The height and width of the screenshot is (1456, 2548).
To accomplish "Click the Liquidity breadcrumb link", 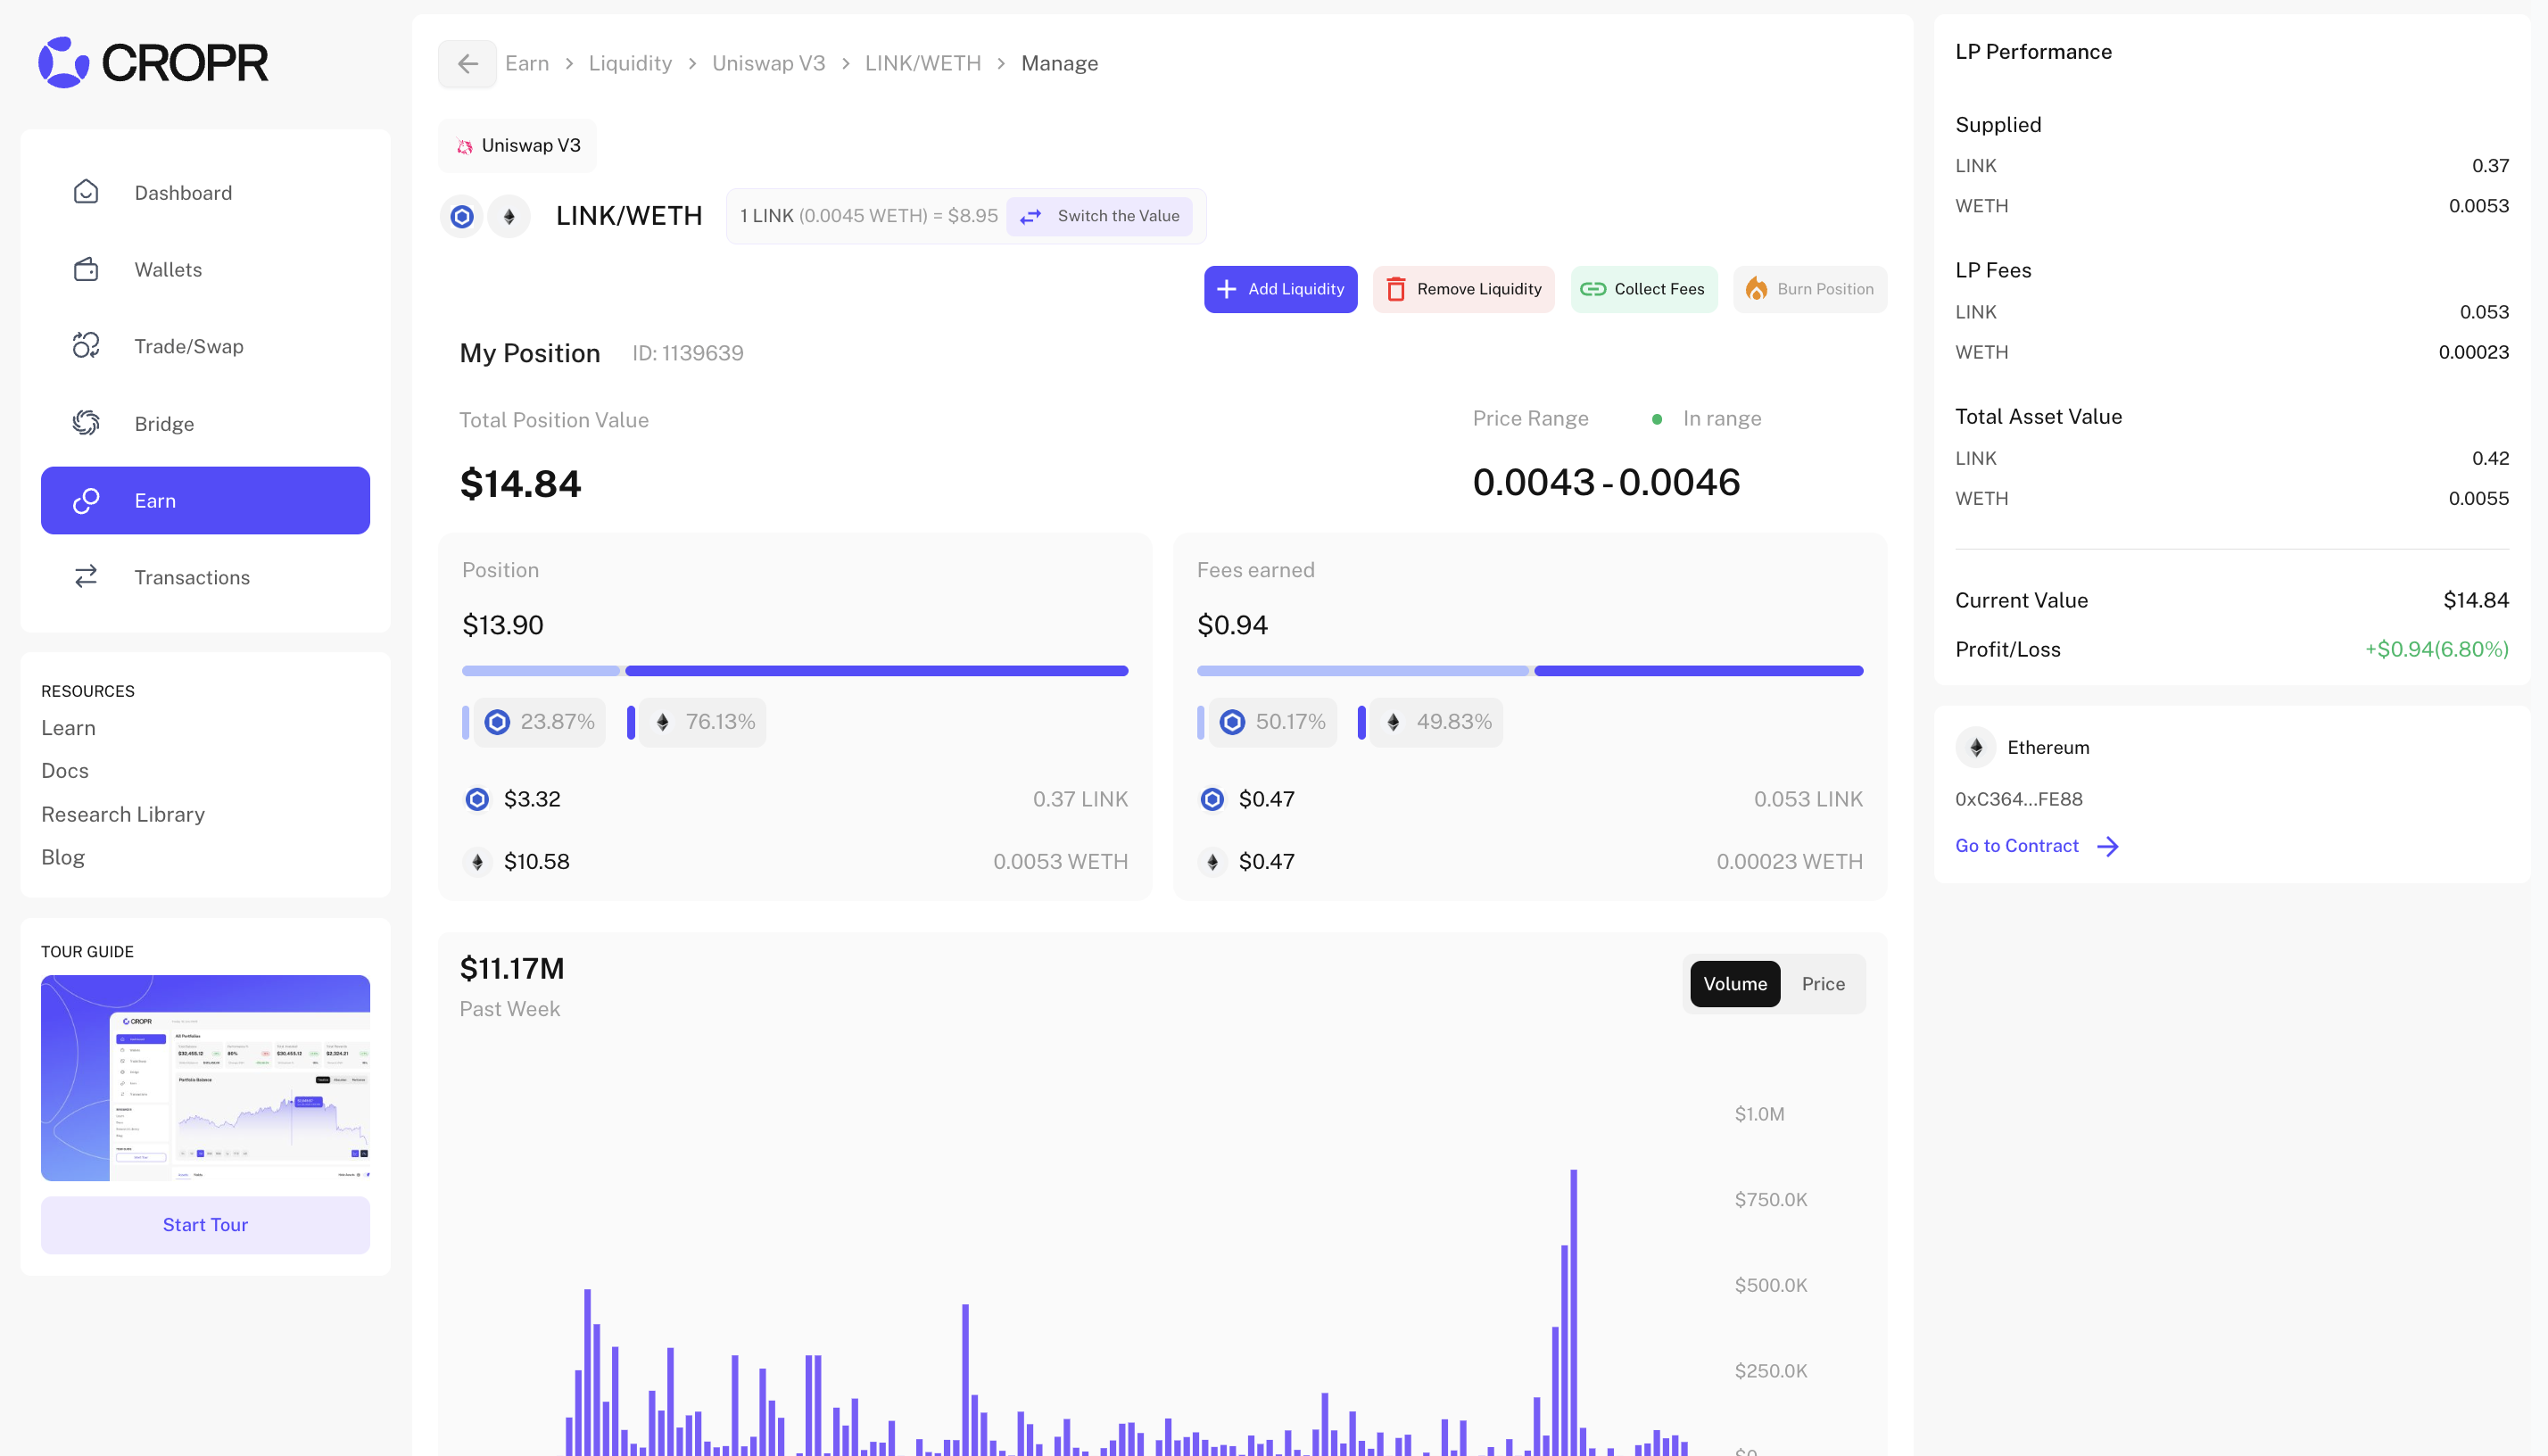I will [x=630, y=64].
